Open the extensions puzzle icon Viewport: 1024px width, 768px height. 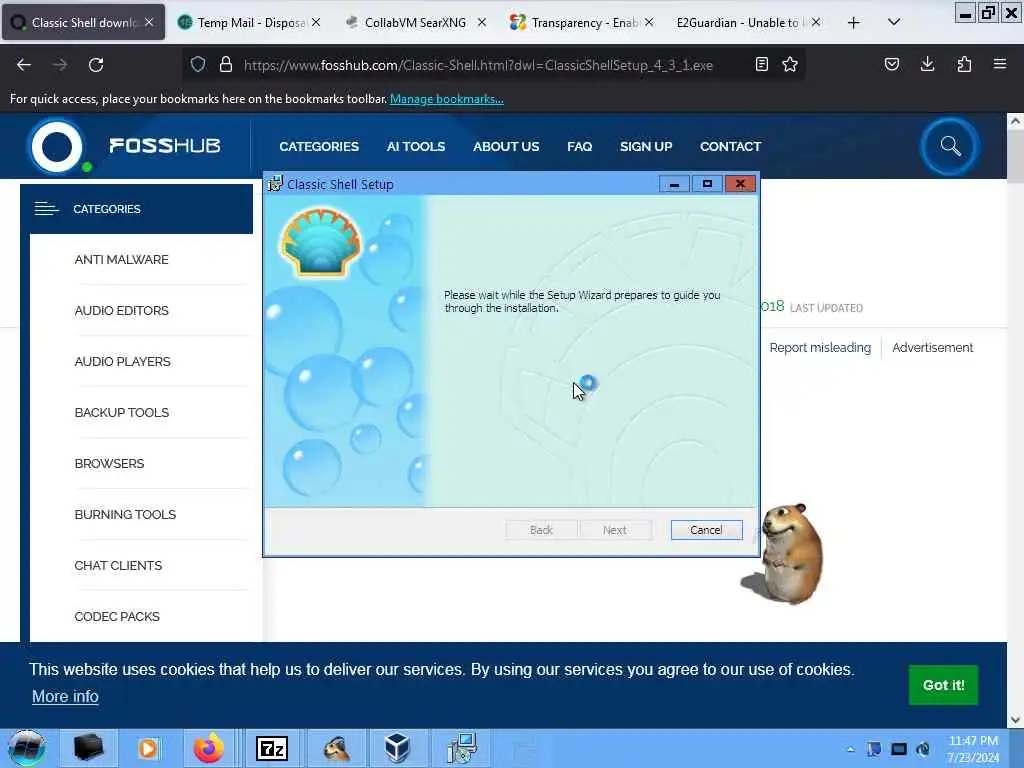(x=964, y=64)
